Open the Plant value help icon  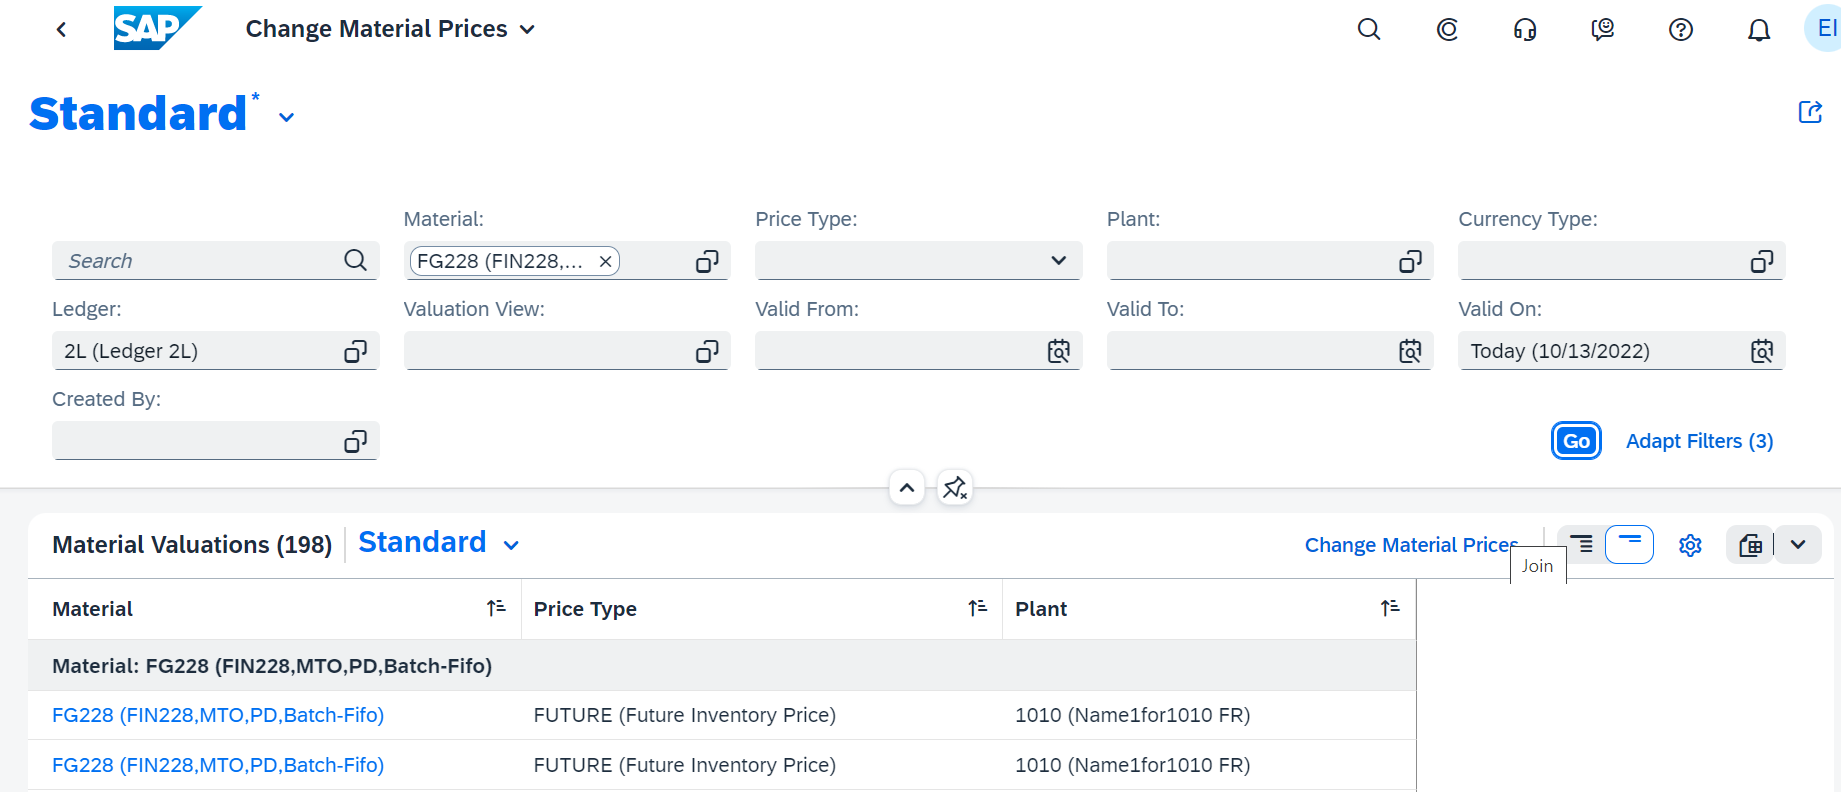pyautogui.click(x=1410, y=261)
